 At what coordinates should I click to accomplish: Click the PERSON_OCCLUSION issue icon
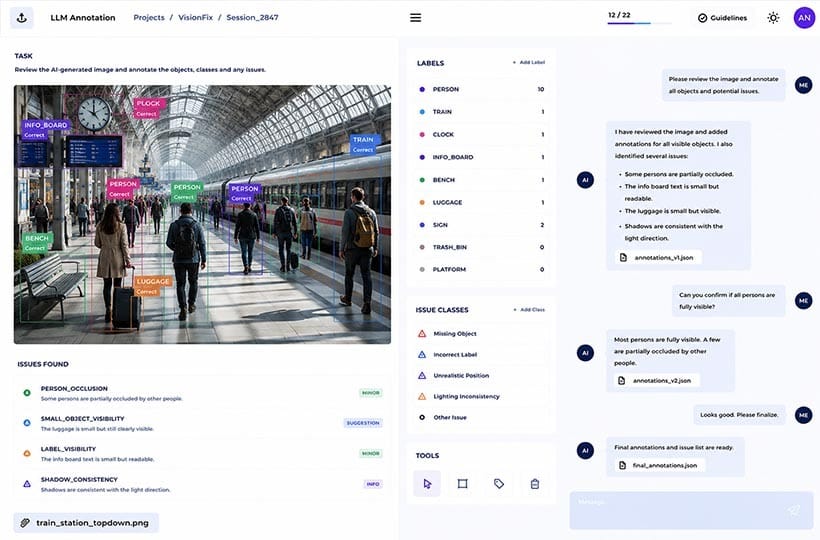[27, 393]
